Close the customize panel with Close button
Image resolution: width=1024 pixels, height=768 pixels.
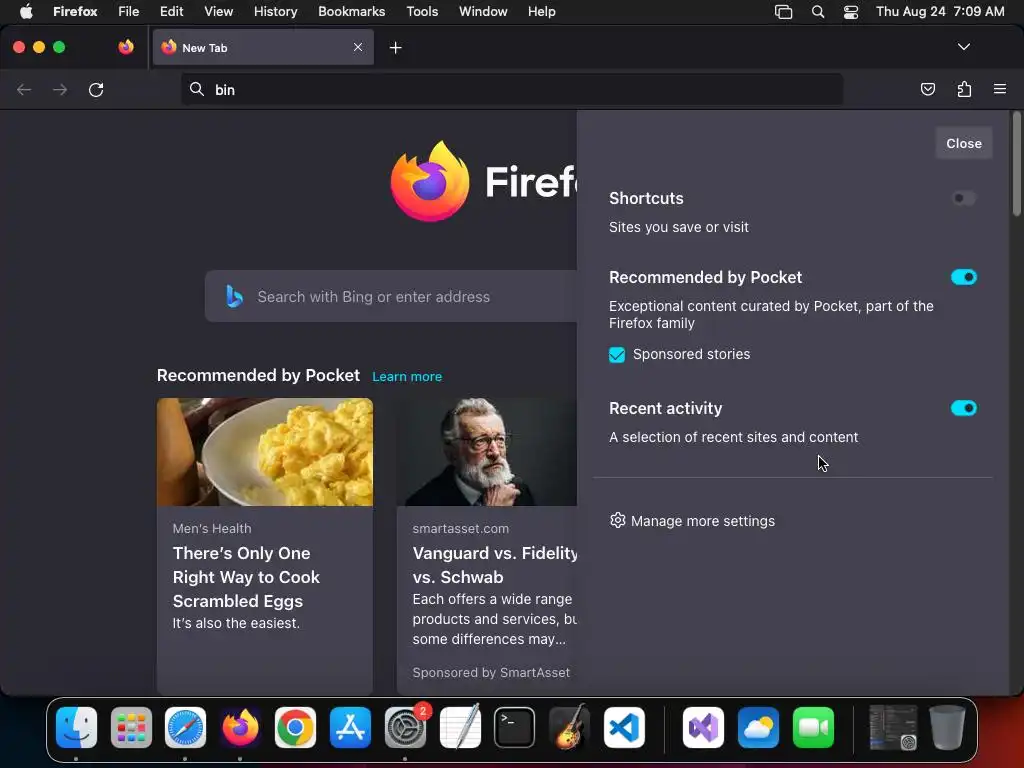[963, 143]
